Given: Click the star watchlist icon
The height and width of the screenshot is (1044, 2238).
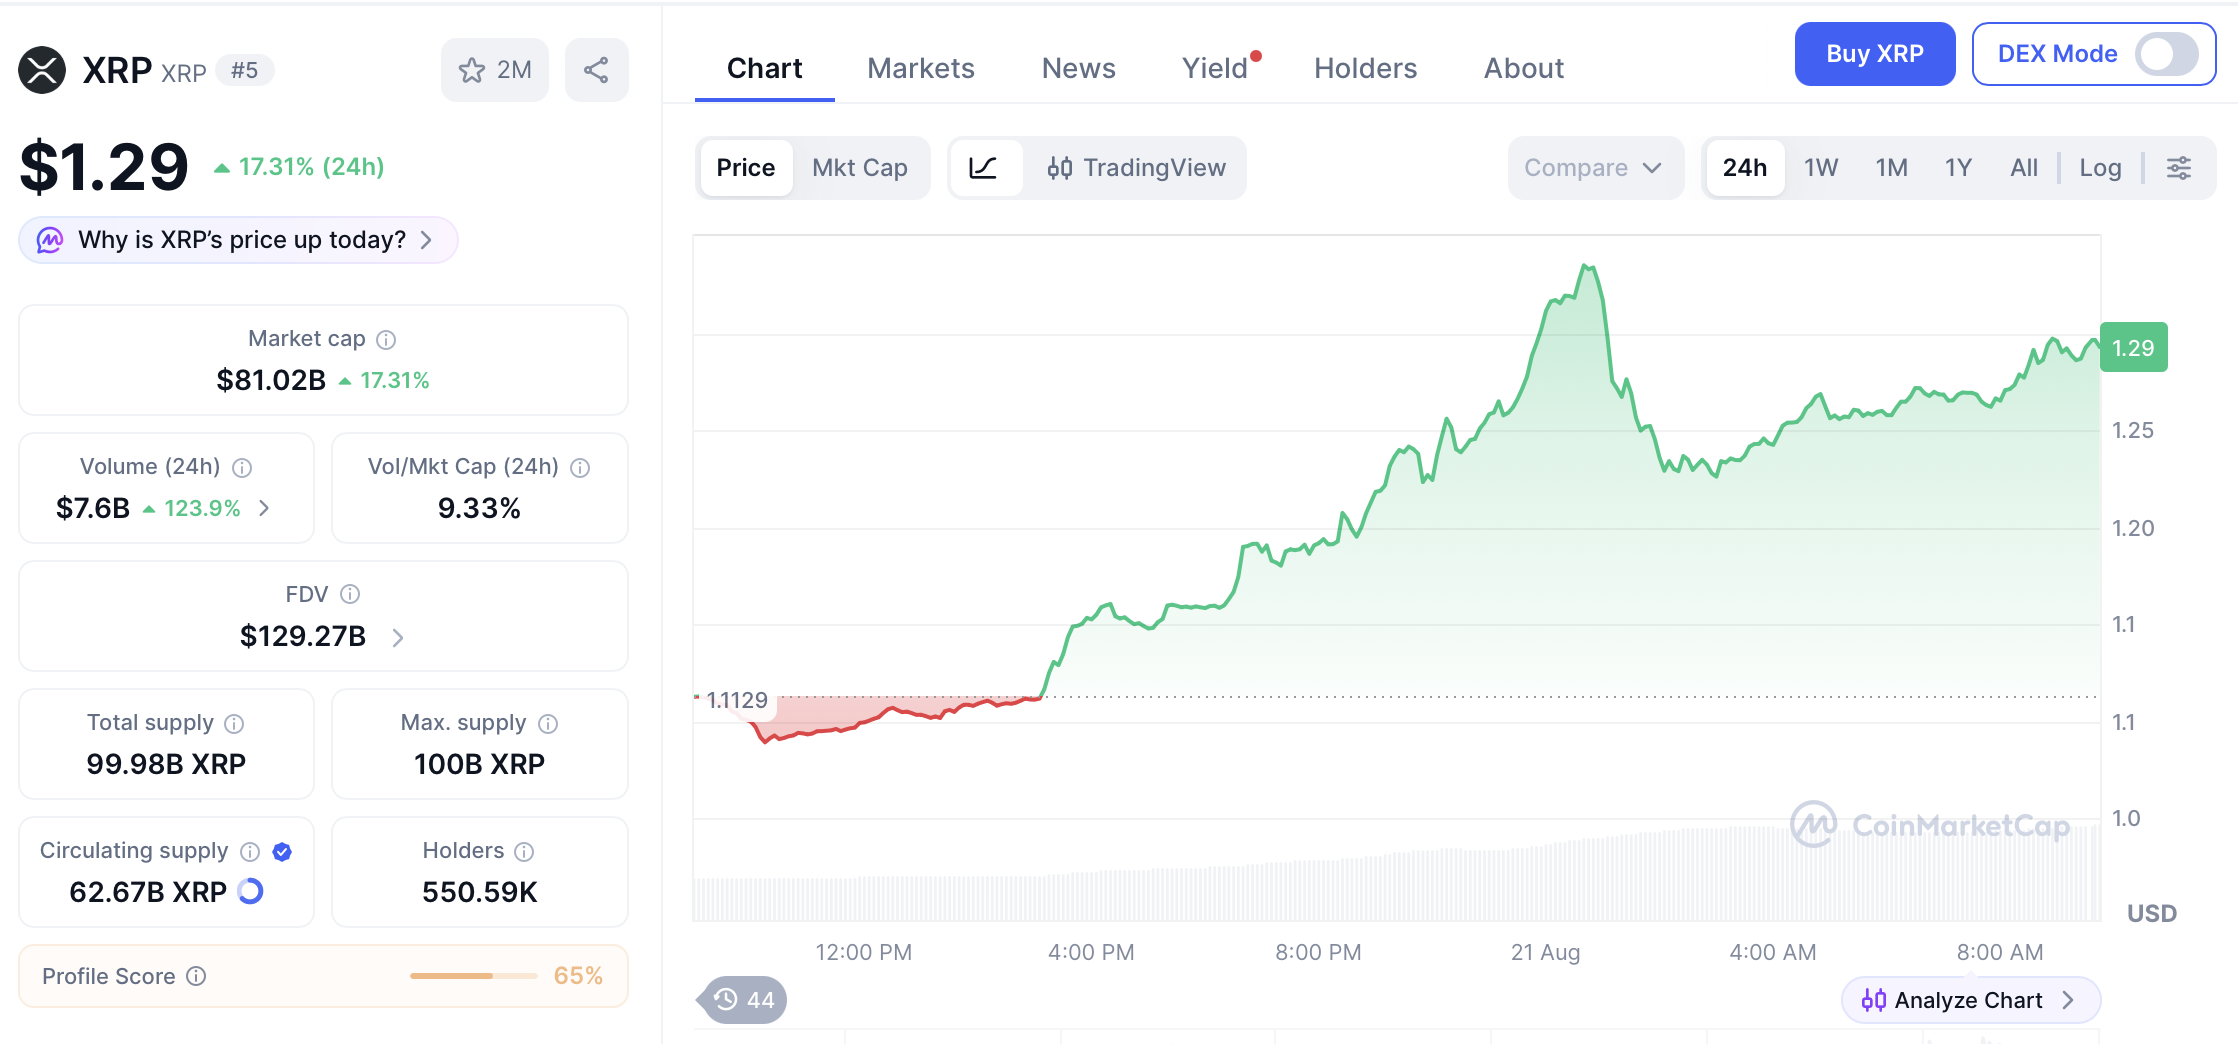Looking at the screenshot, I should click(x=471, y=70).
